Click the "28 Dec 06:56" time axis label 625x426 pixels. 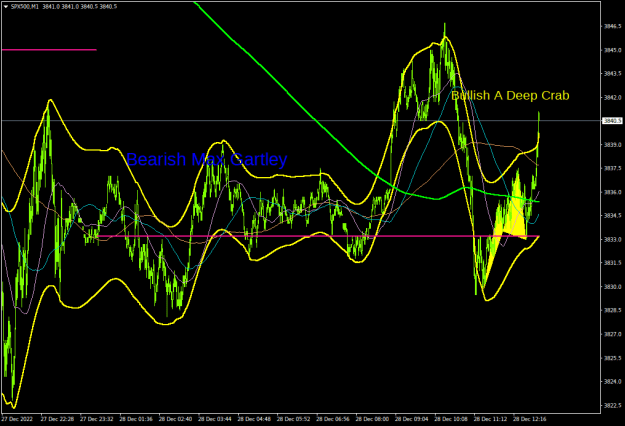point(333,419)
